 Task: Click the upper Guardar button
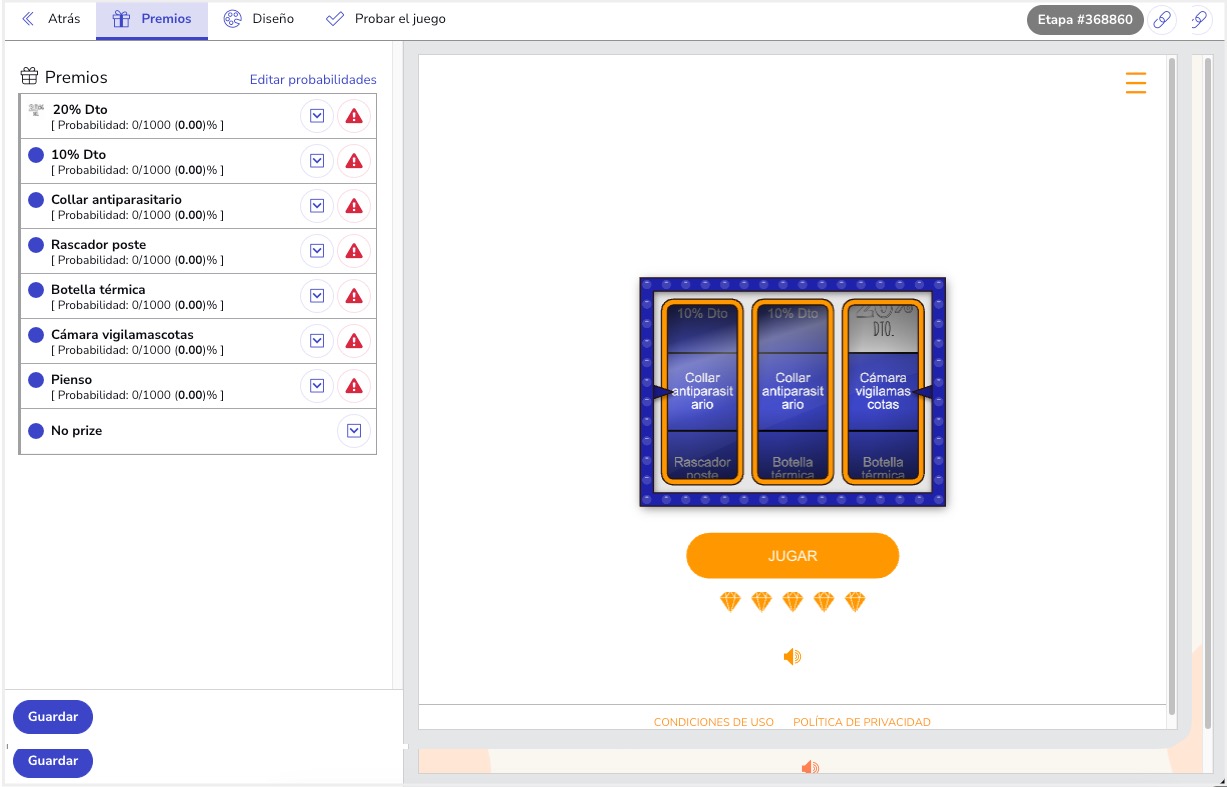53,717
